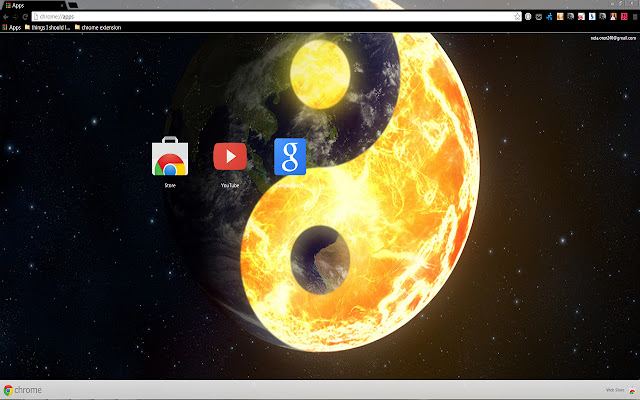Click the pink square extension icon
Screen dimensions: 640x400
pos(624,16)
